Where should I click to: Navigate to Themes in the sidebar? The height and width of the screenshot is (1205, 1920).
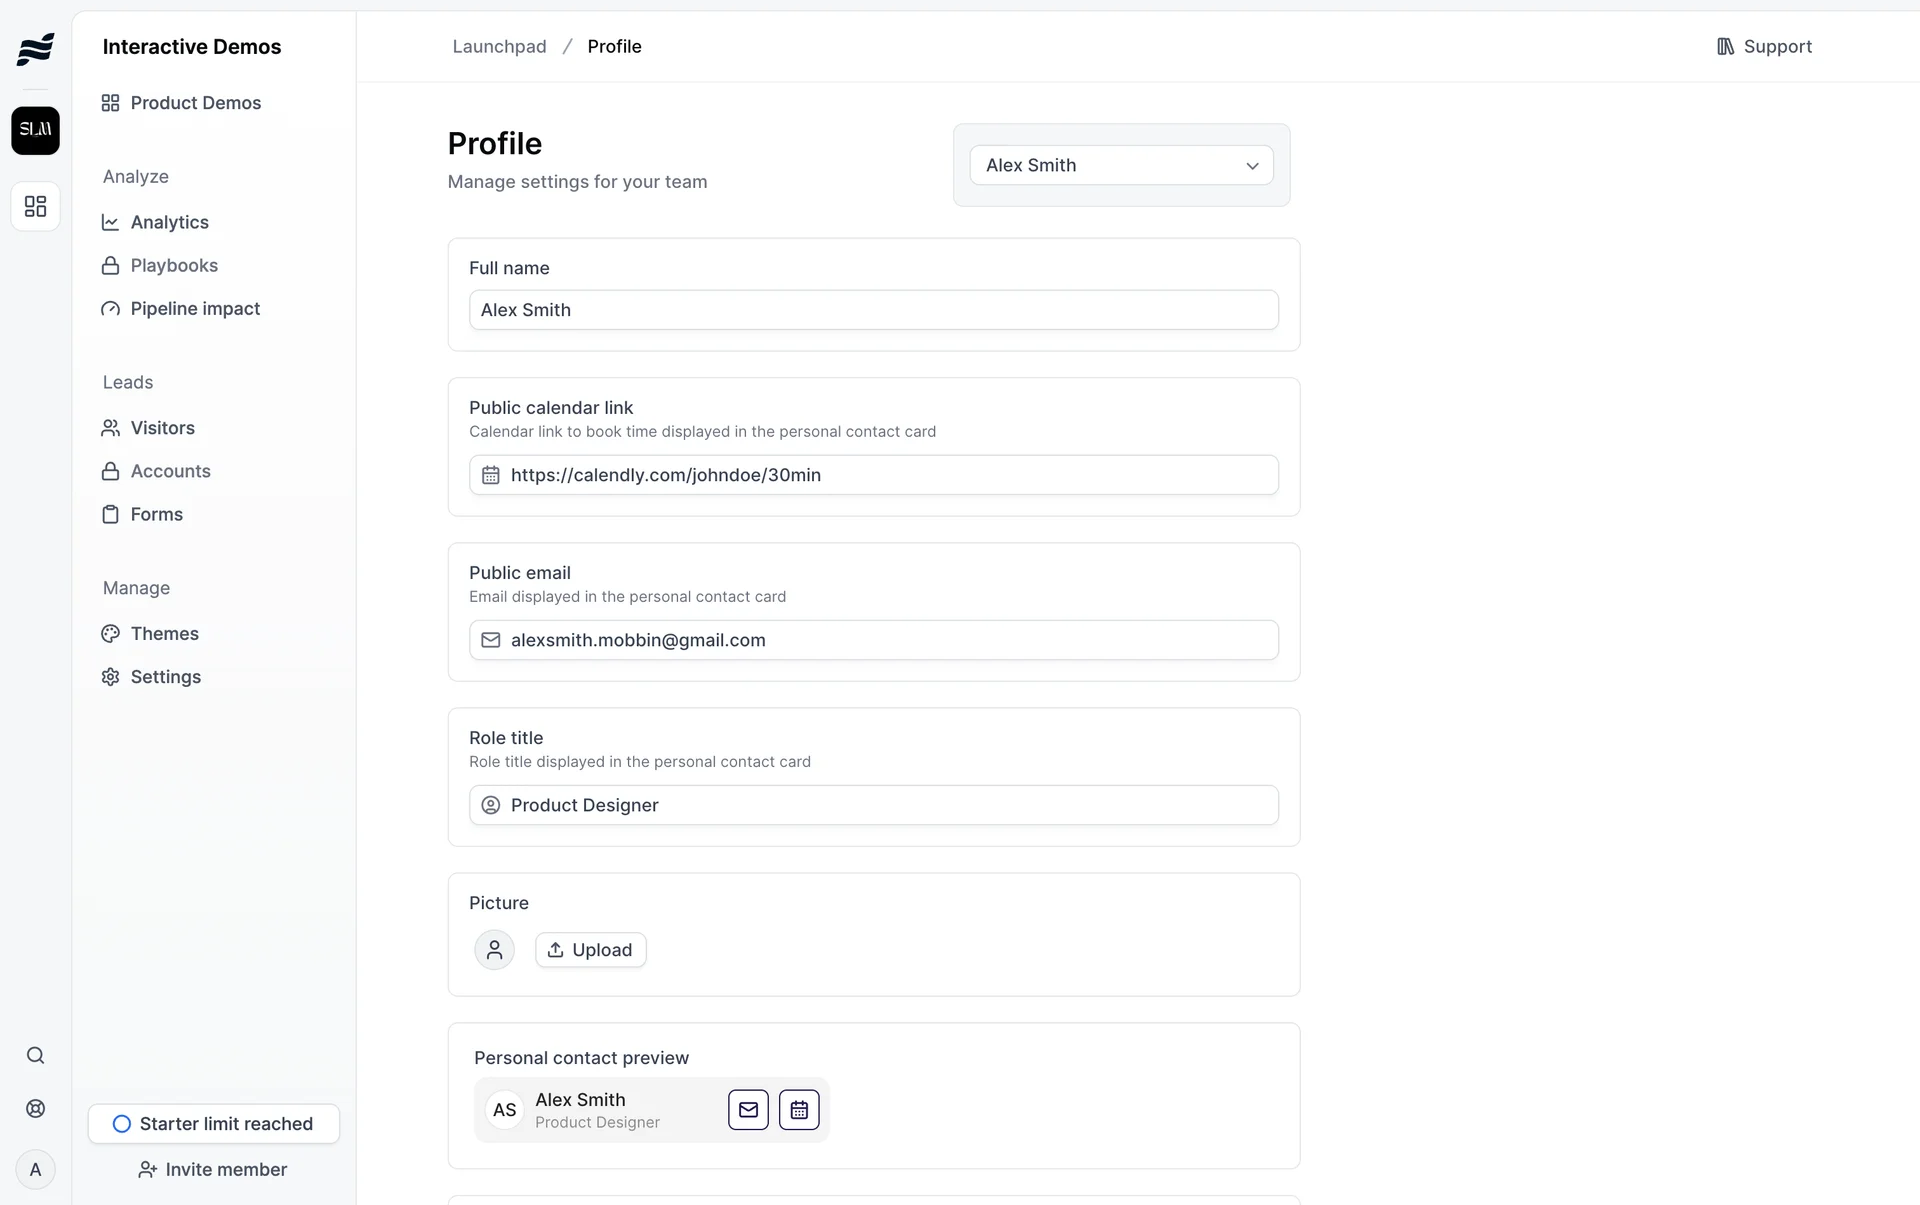164,634
